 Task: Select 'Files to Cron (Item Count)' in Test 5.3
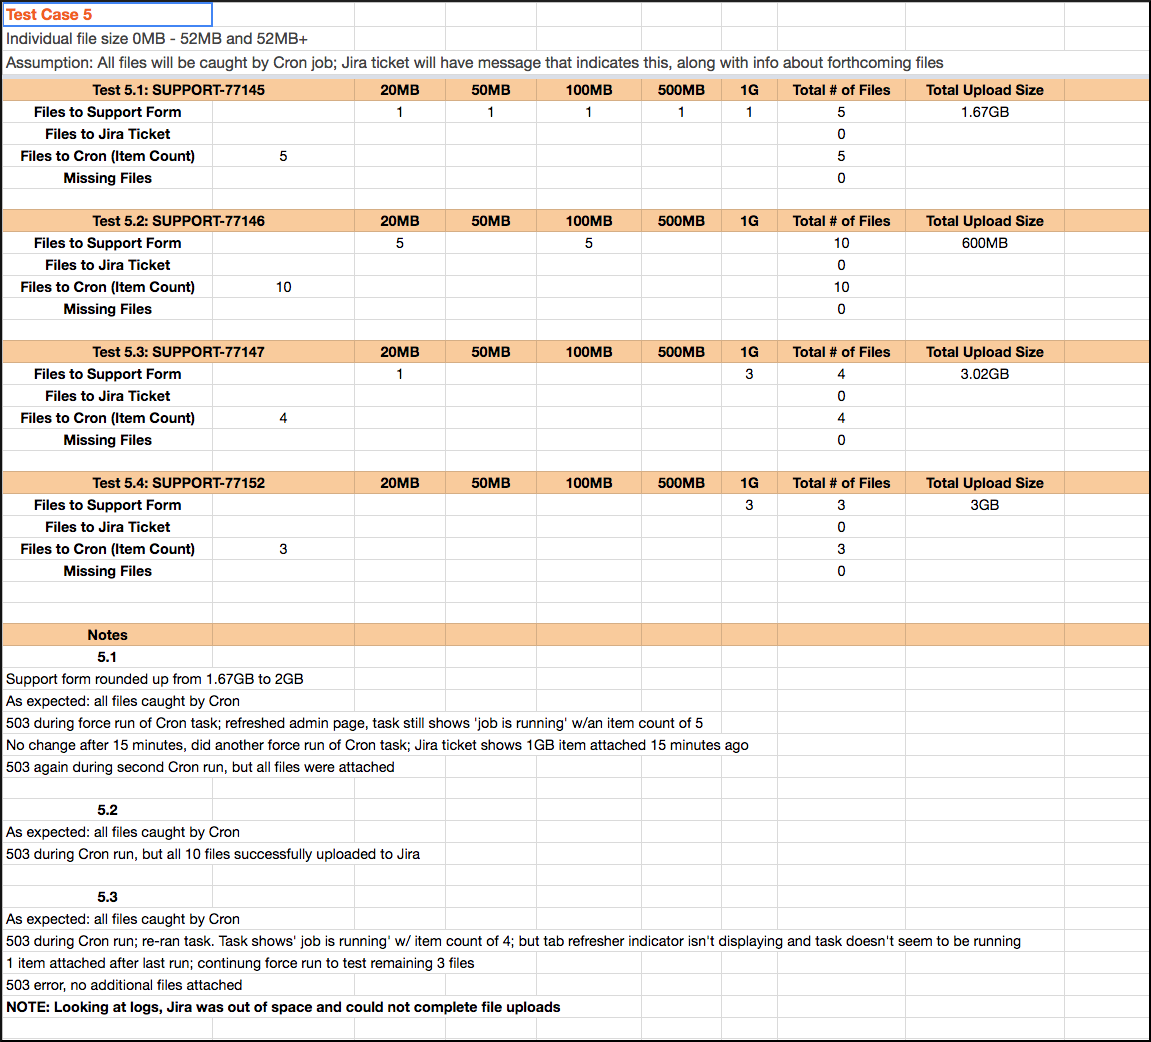[107, 418]
